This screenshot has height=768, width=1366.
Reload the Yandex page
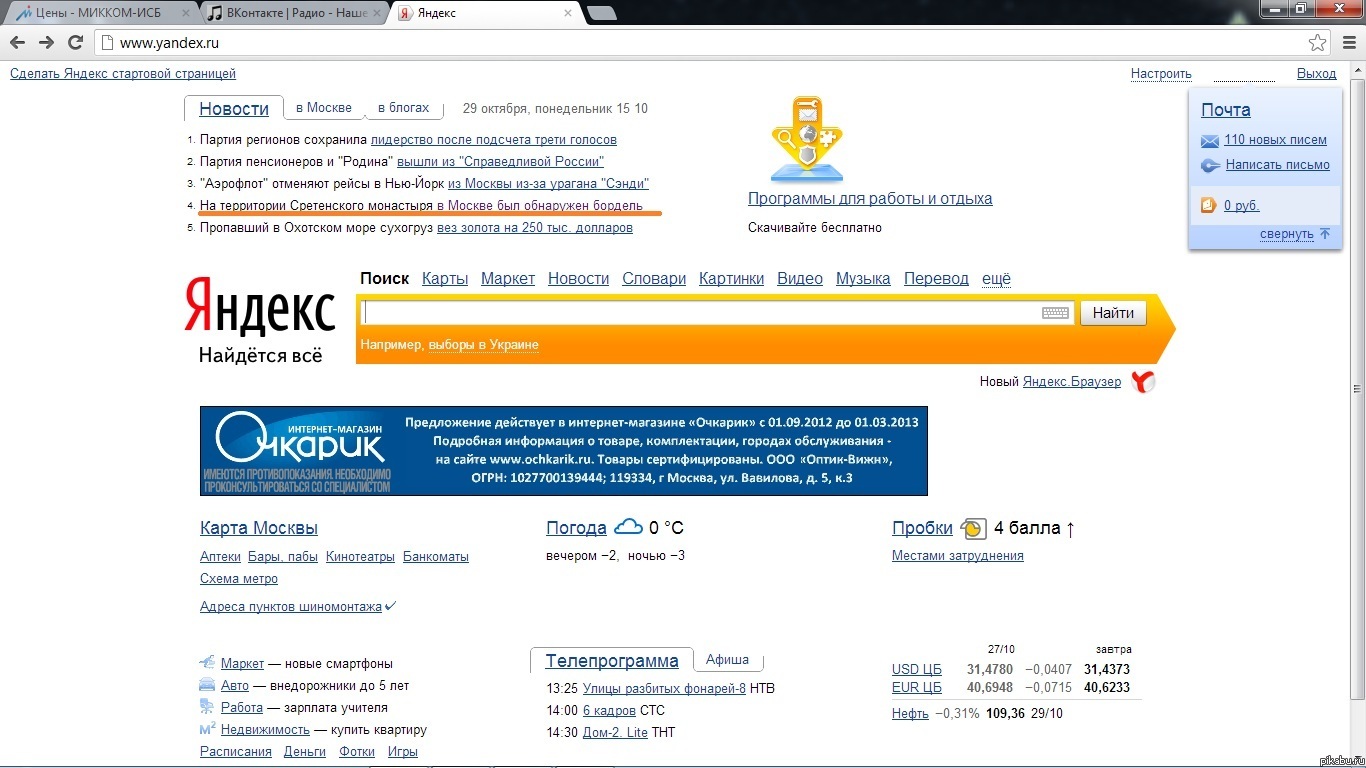pos(75,42)
